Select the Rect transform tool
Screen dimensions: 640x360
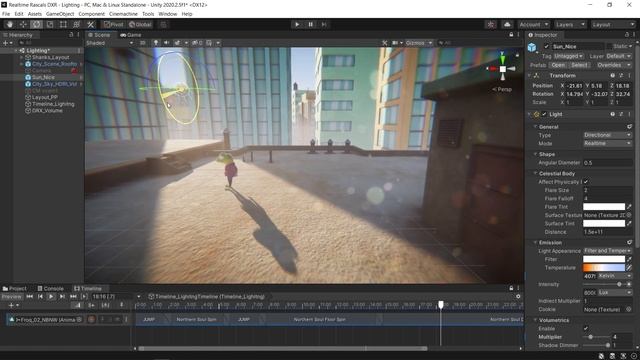pyautogui.click(x=63, y=24)
